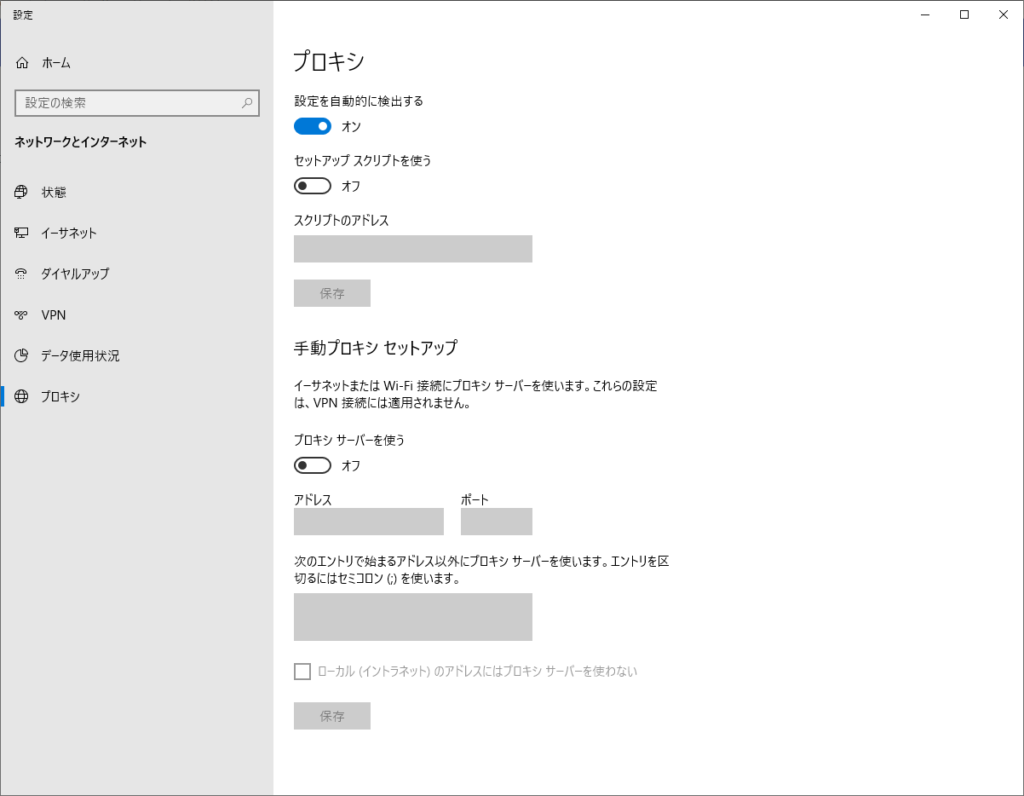Minimize the 設定 window

[x=925, y=14]
